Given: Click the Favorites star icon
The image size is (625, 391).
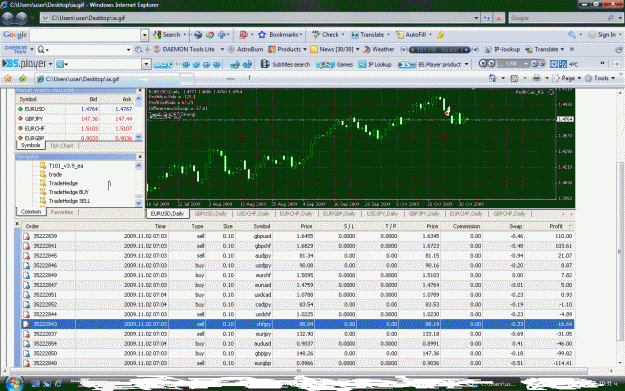Looking at the screenshot, I should coord(8,79).
